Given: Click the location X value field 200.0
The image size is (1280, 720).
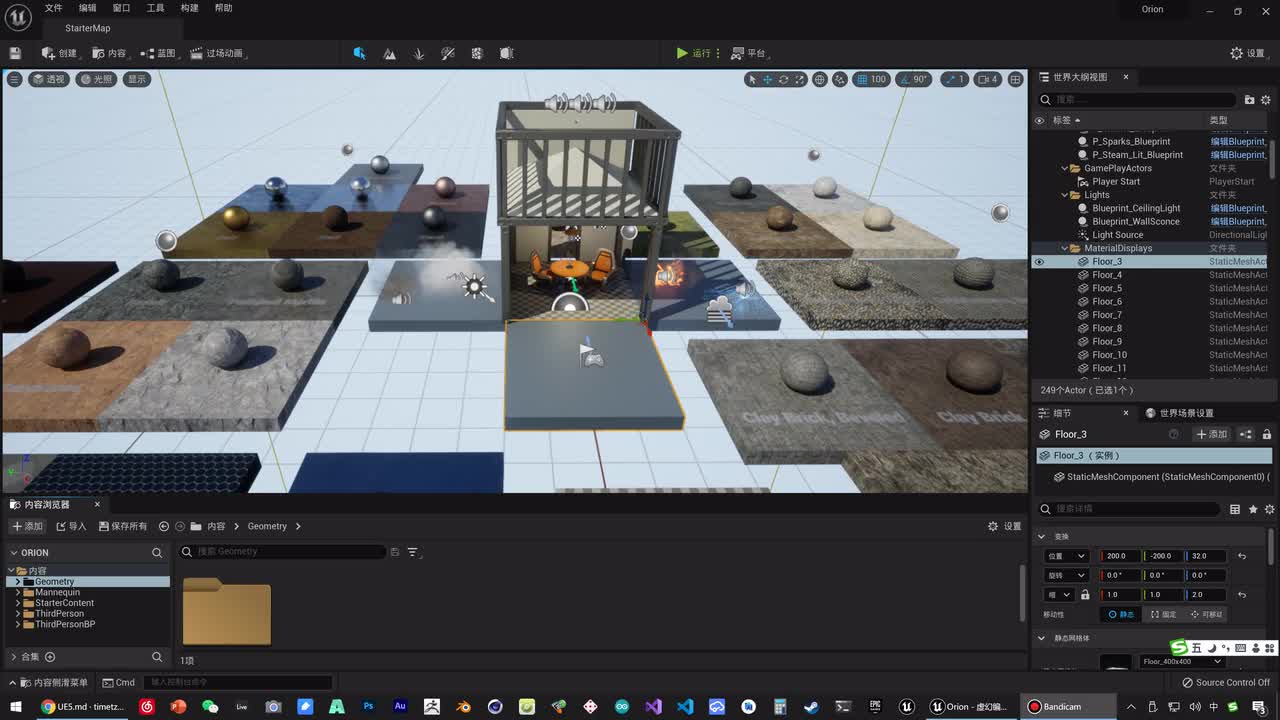Looking at the screenshot, I should tap(1120, 556).
